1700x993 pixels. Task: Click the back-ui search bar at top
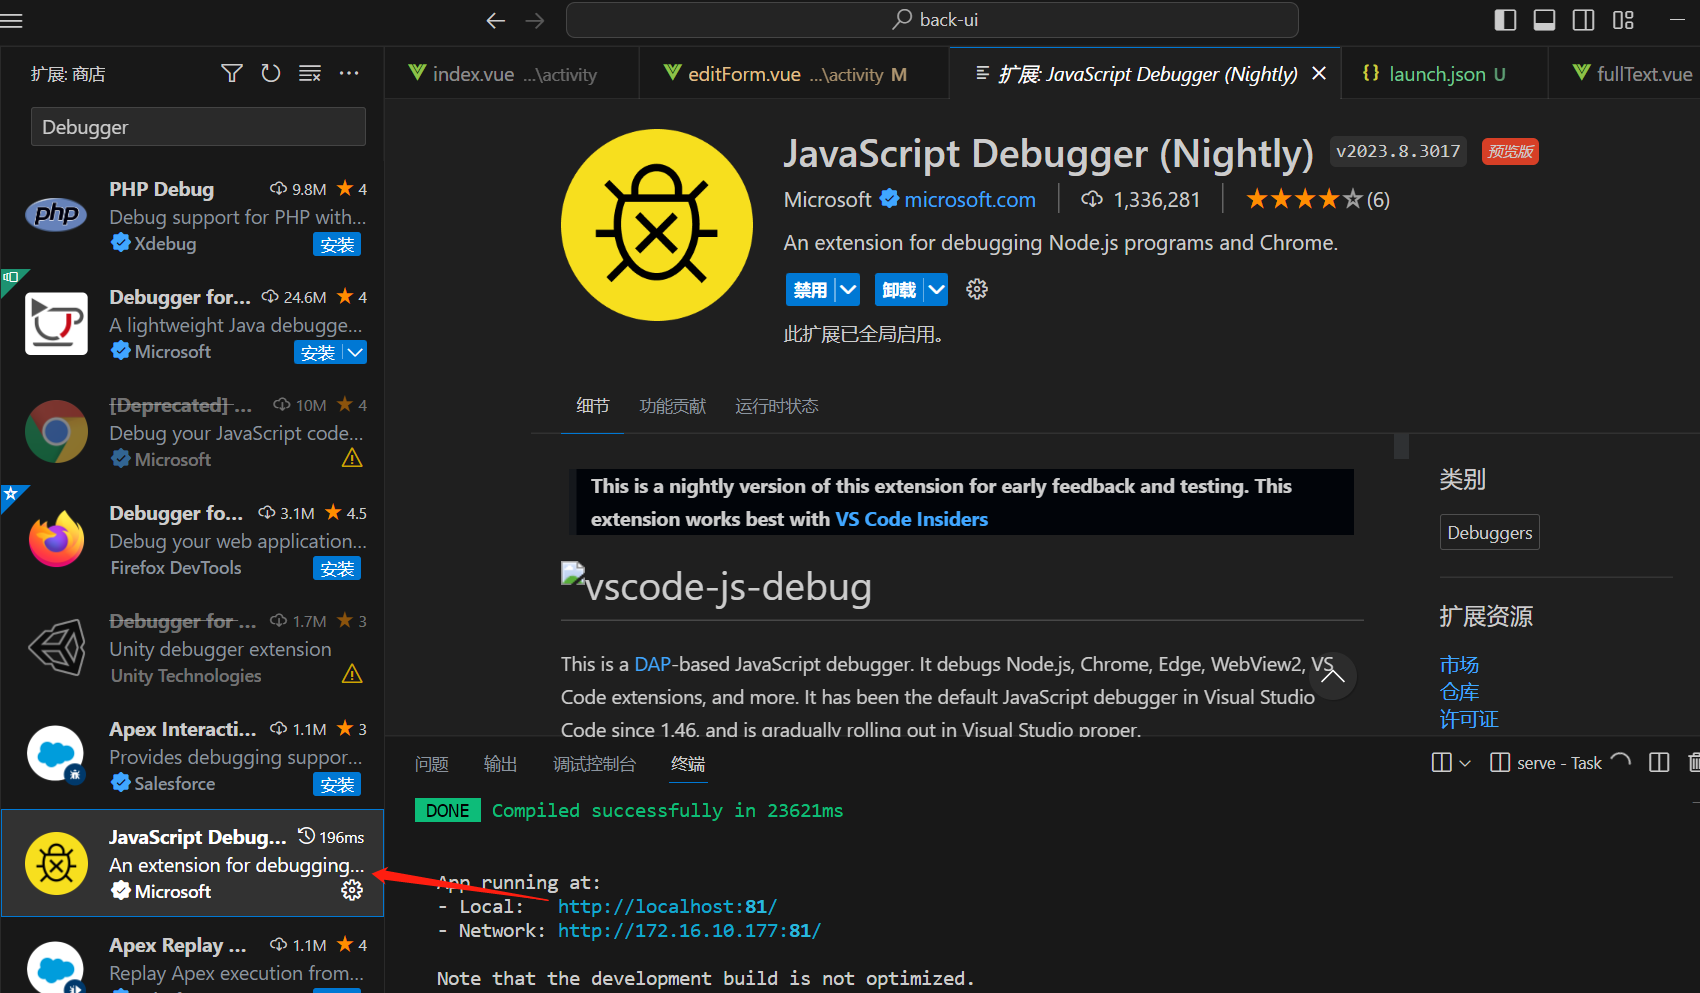(933, 19)
